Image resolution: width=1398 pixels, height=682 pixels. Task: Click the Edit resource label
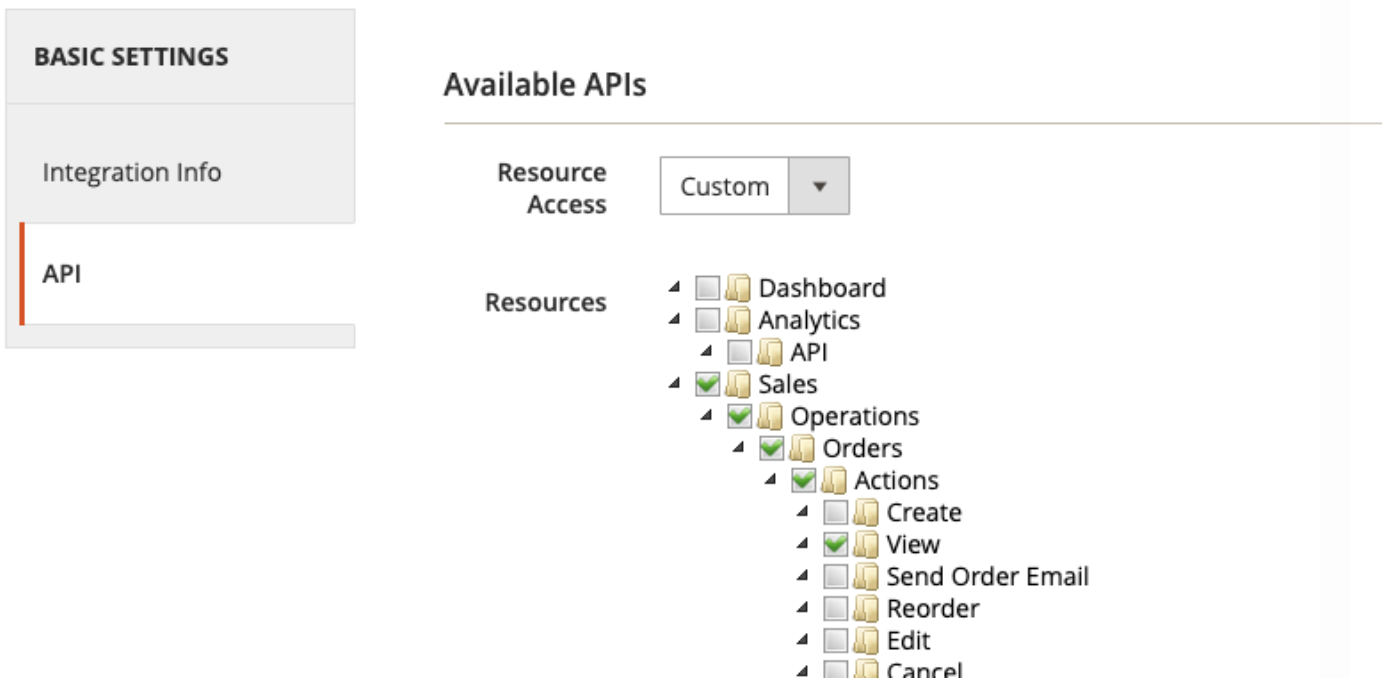click(908, 641)
